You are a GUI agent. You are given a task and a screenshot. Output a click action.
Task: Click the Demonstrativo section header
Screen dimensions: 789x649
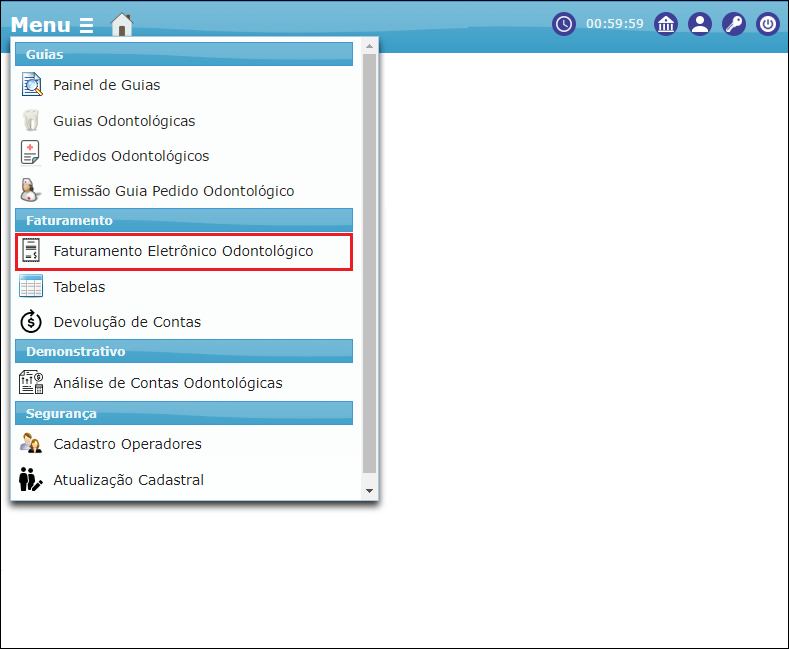[184, 351]
